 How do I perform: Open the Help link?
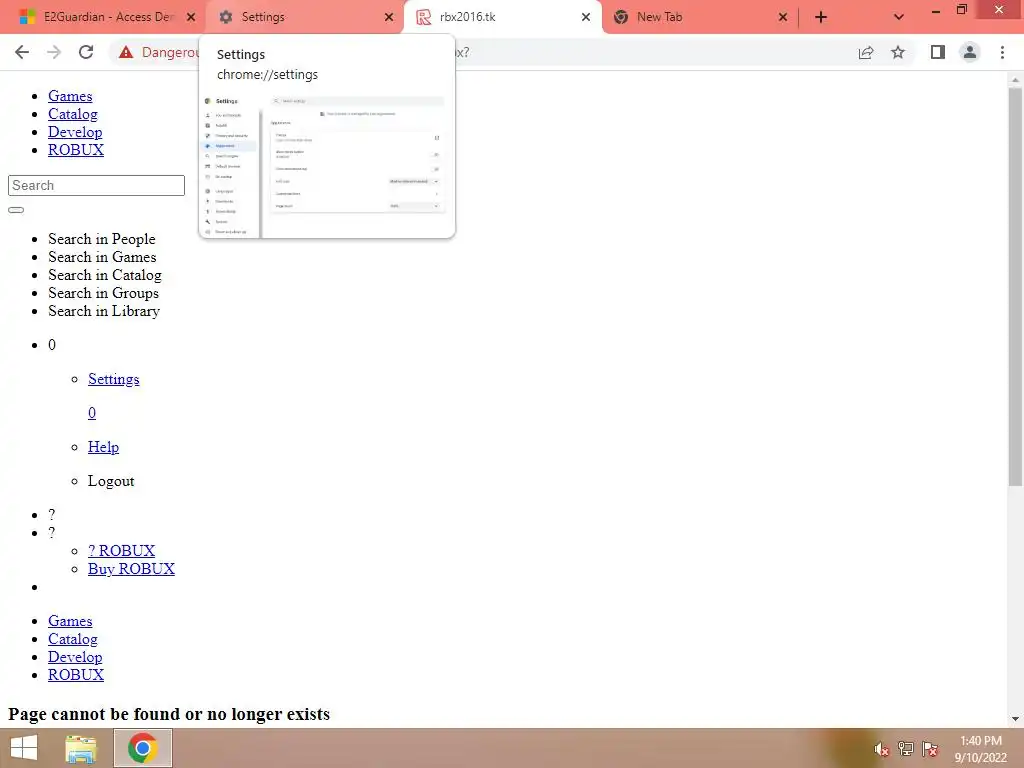(x=103, y=447)
